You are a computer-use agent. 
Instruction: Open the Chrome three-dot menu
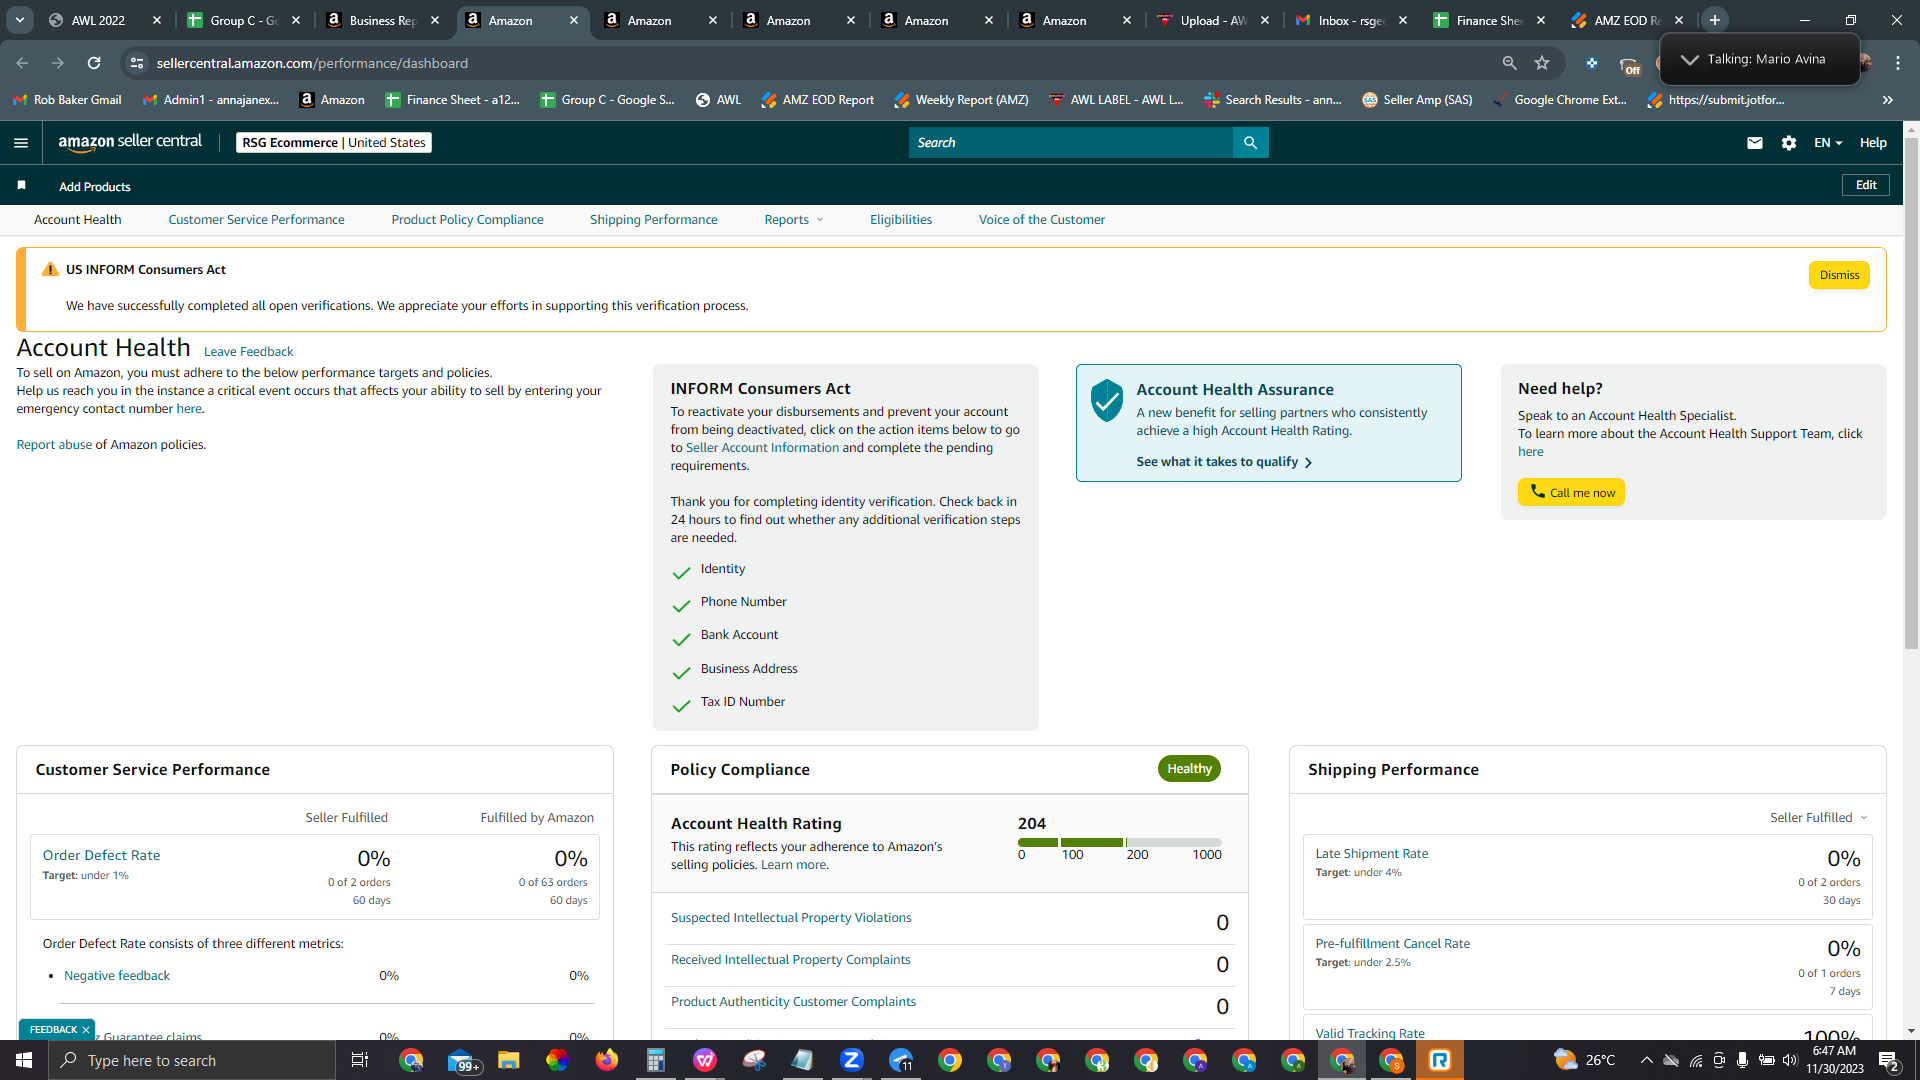(x=1897, y=63)
